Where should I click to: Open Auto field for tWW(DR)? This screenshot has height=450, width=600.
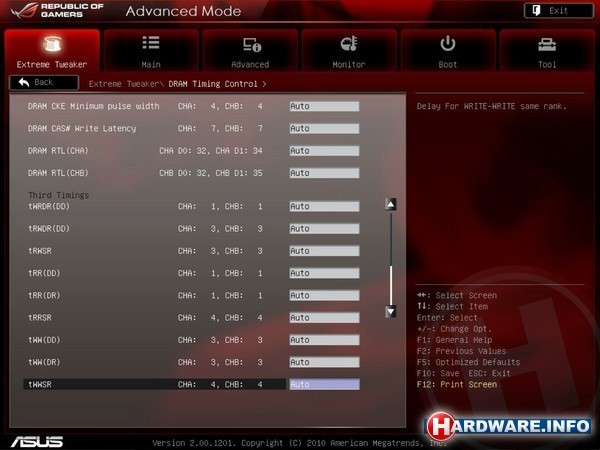click(x=324, y=362)
